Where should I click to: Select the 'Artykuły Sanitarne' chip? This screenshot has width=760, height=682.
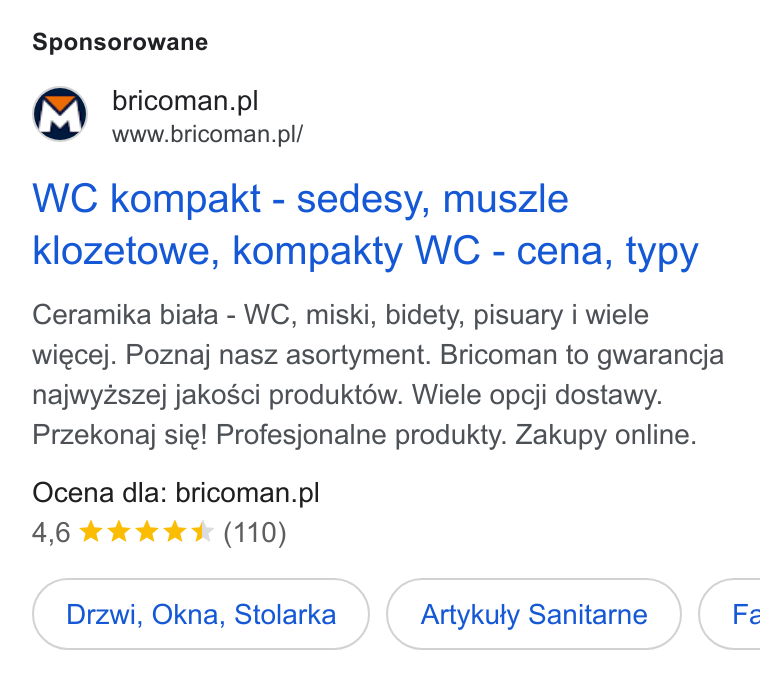pos(534,614)
